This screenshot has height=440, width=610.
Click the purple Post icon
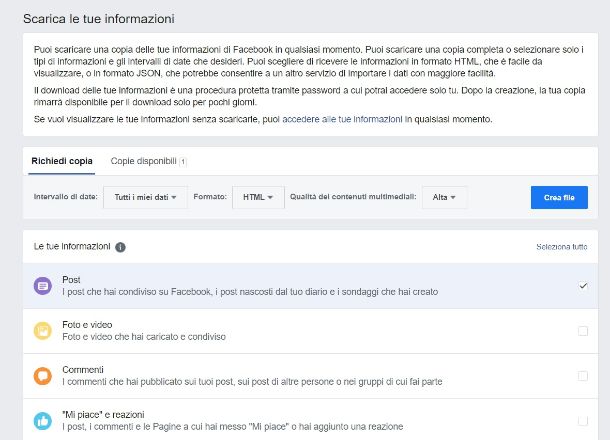coord(43,286)
